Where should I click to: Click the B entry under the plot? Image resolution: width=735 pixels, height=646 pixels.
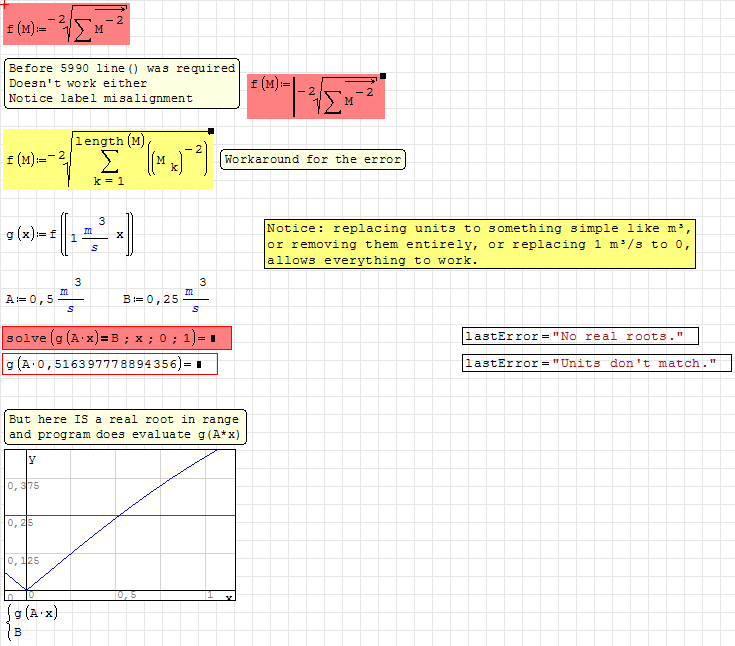(x=18, y=631)
